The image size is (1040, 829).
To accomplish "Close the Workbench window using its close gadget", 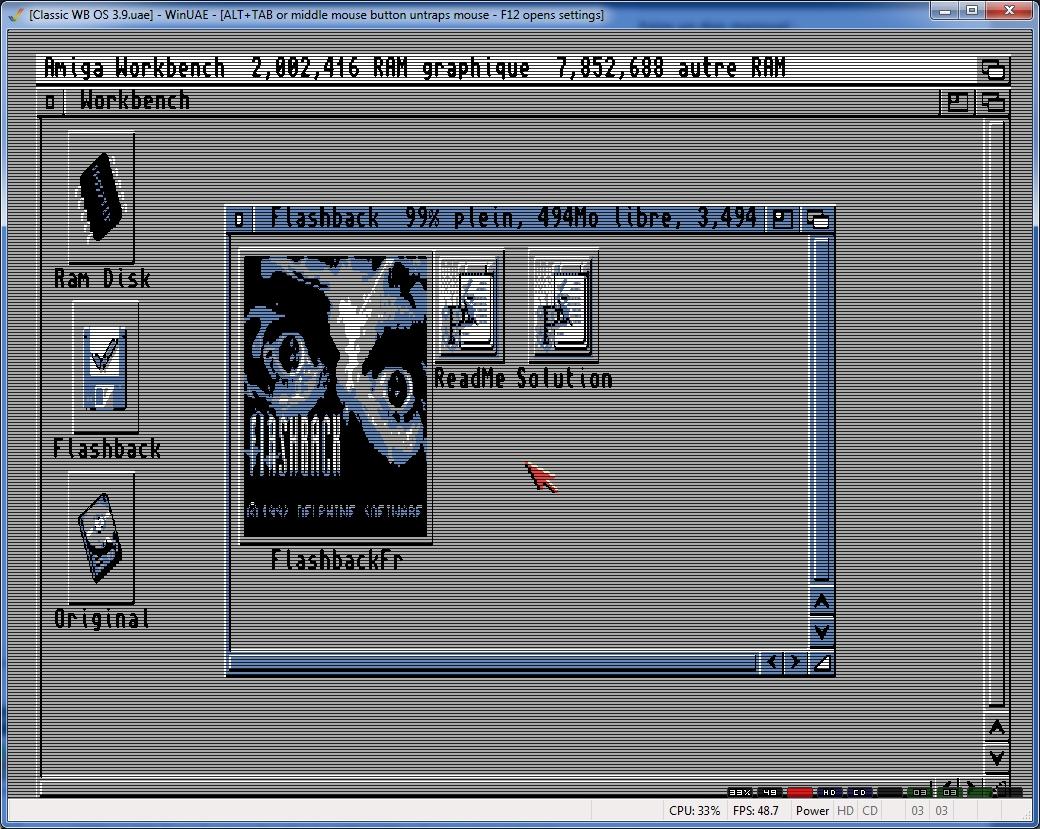I will [50, 101].
